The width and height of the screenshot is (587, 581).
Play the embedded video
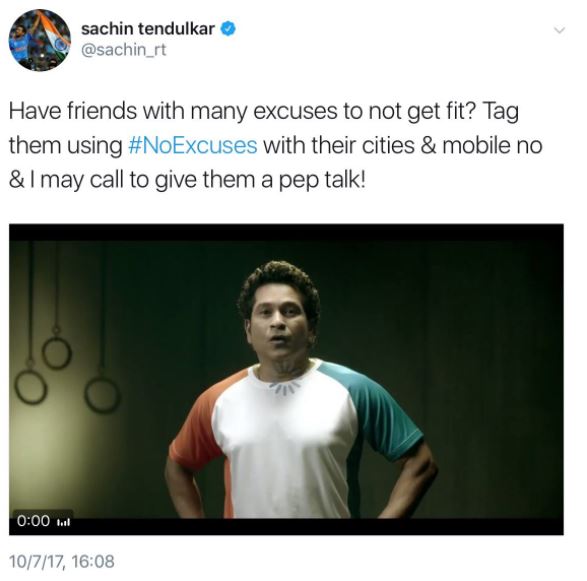tap(286, 379)
